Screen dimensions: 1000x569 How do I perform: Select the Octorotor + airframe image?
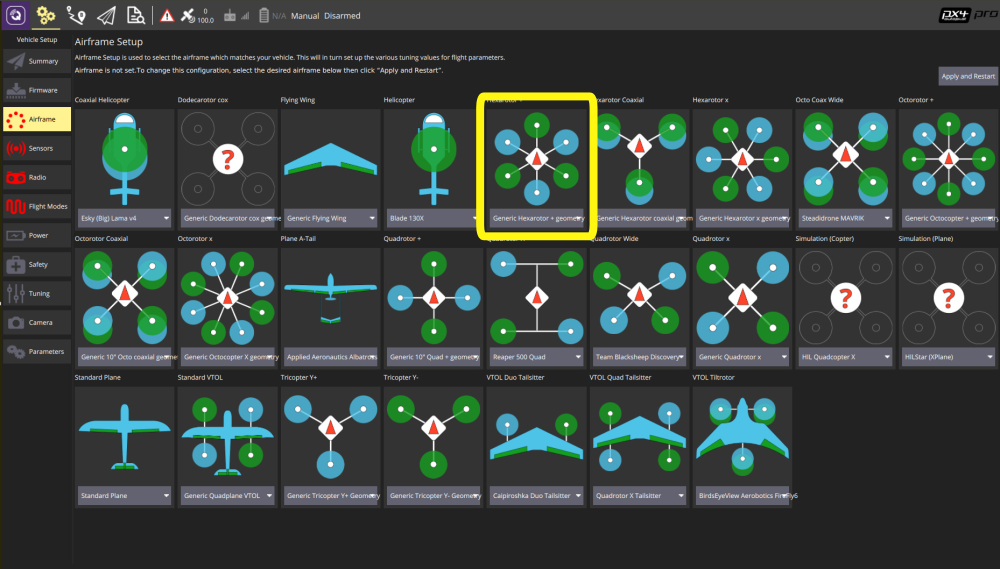click(948, 158)
